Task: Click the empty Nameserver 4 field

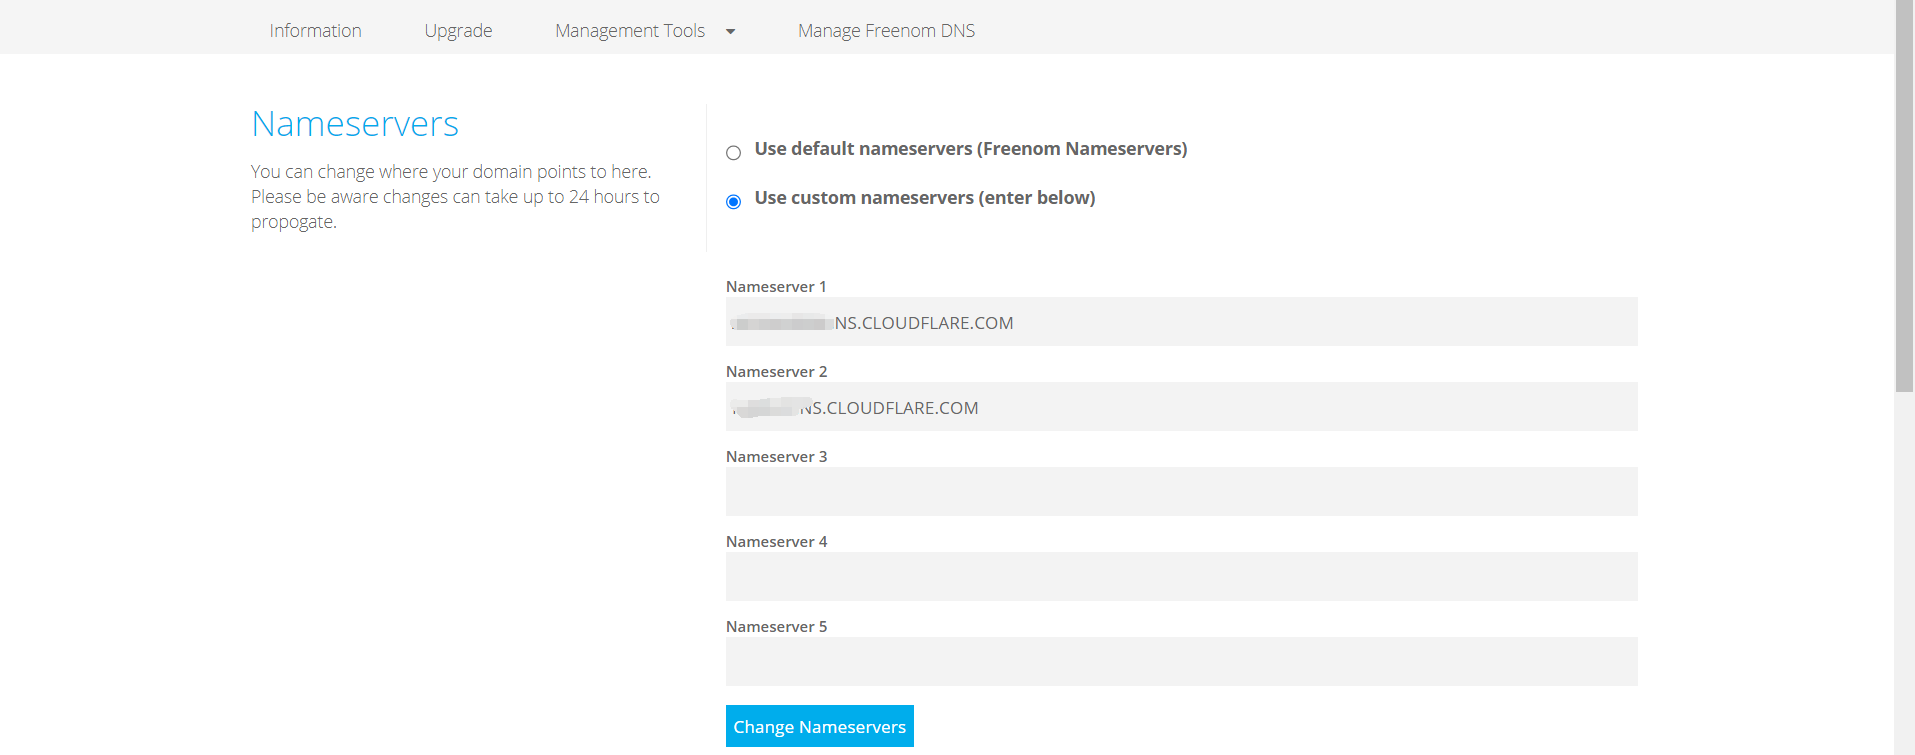Action: (1181, 577)
